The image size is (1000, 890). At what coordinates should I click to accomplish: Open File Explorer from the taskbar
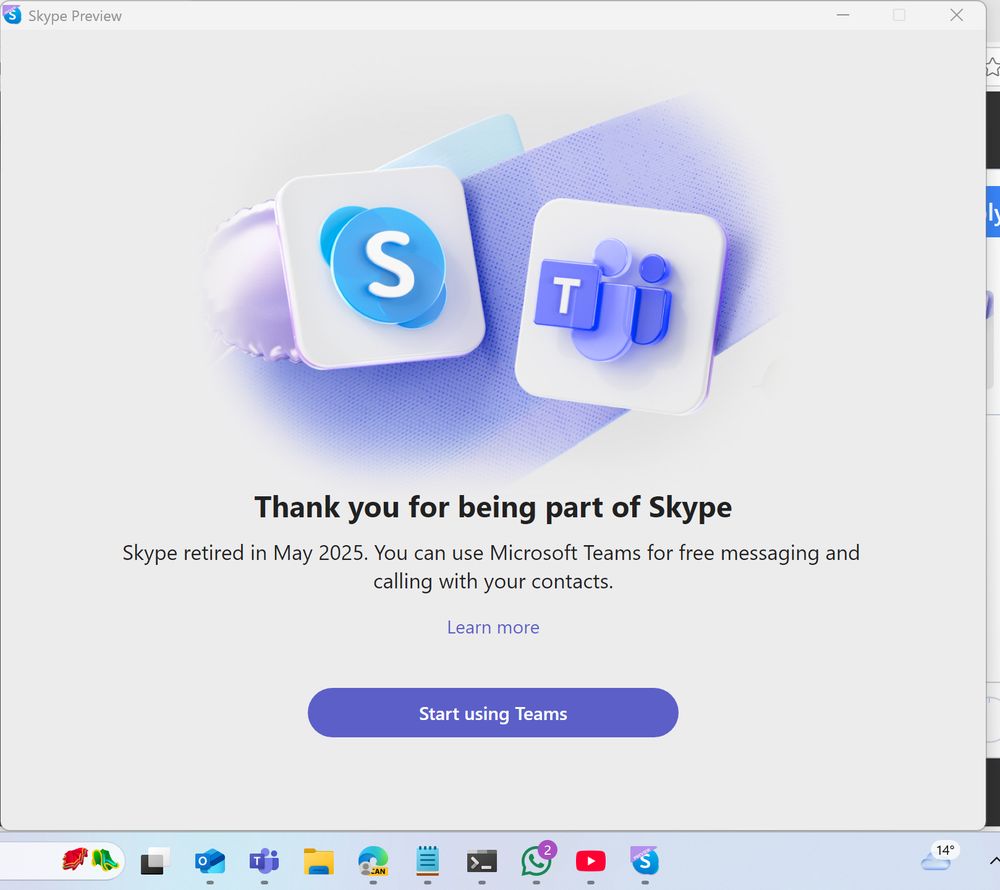(319, 861)
